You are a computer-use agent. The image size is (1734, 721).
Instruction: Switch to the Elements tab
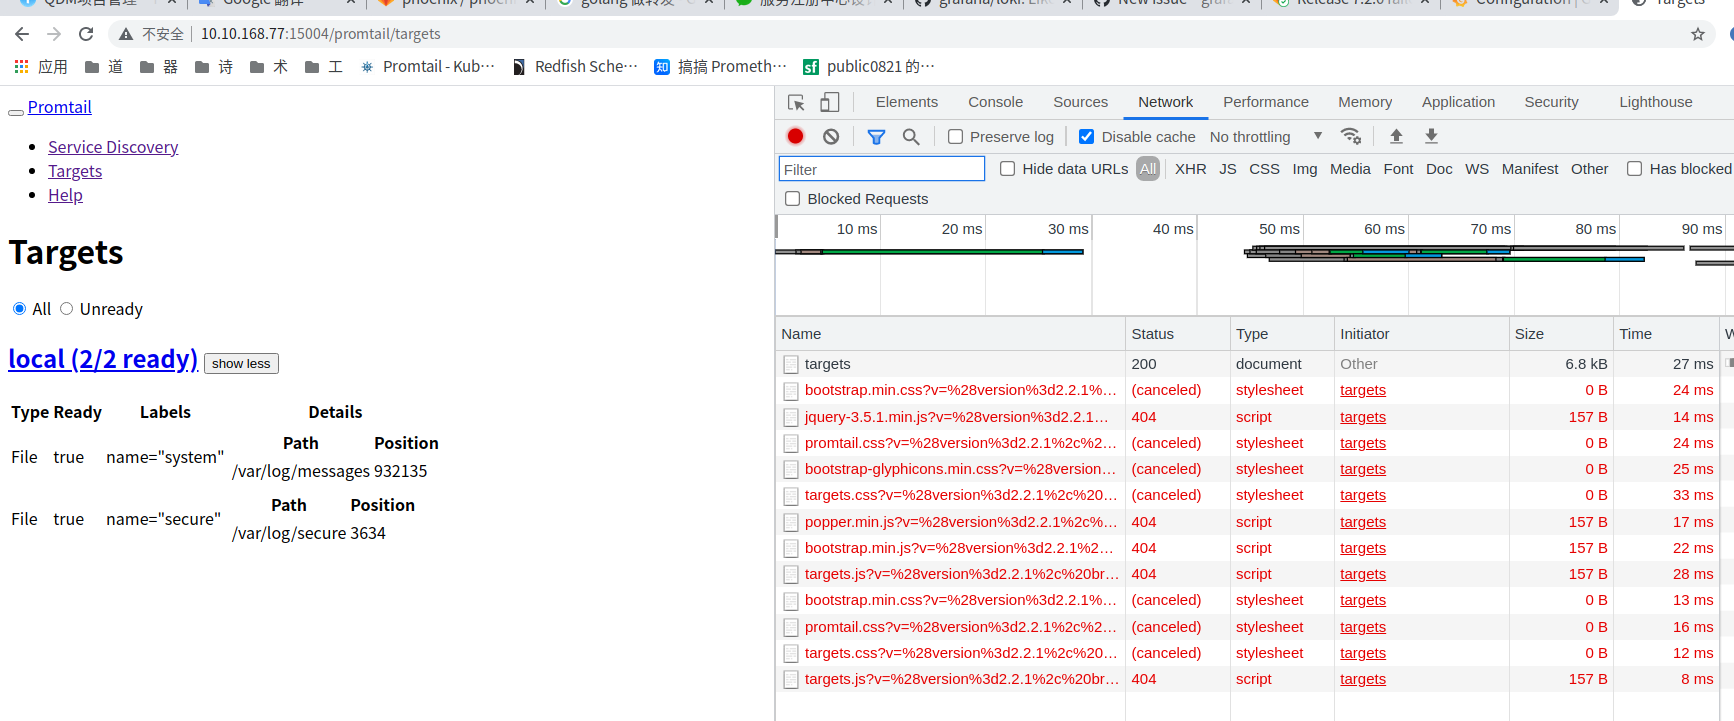(907, 102)
